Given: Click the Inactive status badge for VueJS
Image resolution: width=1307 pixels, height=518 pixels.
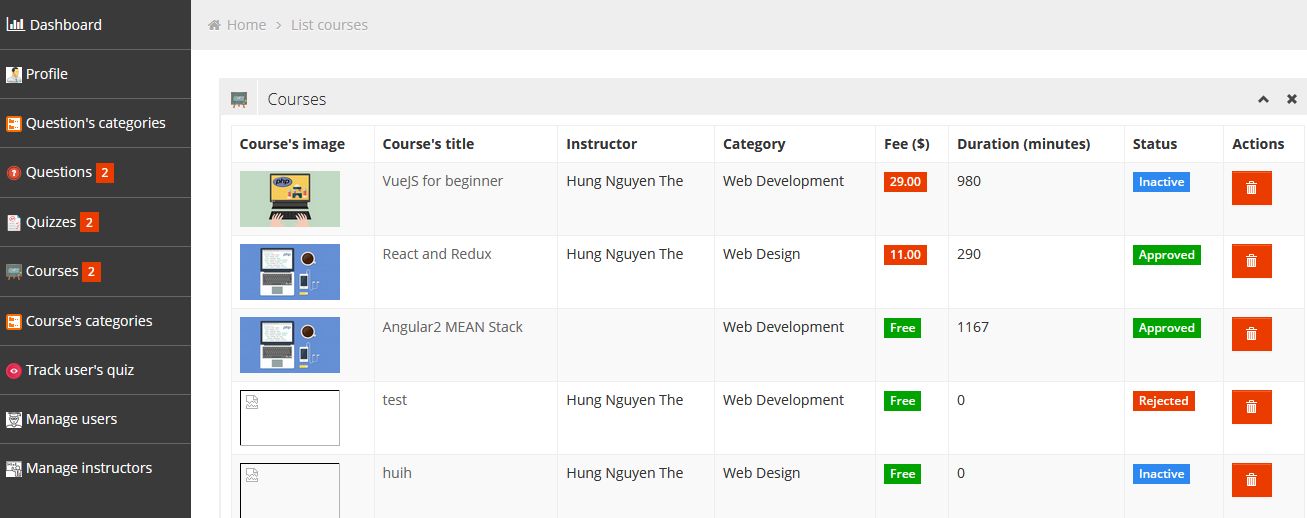Looking at the screenshot, I should [x=1161, y=182].
